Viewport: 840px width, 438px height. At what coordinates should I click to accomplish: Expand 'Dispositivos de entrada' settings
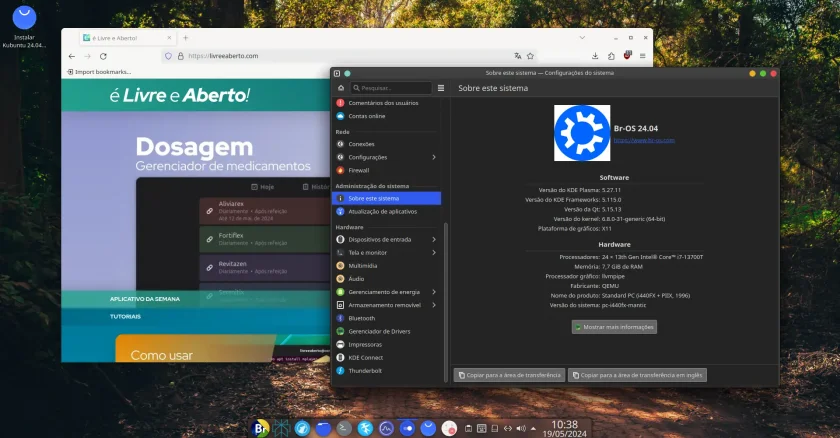pyautogui.click(x=386, y=239)
